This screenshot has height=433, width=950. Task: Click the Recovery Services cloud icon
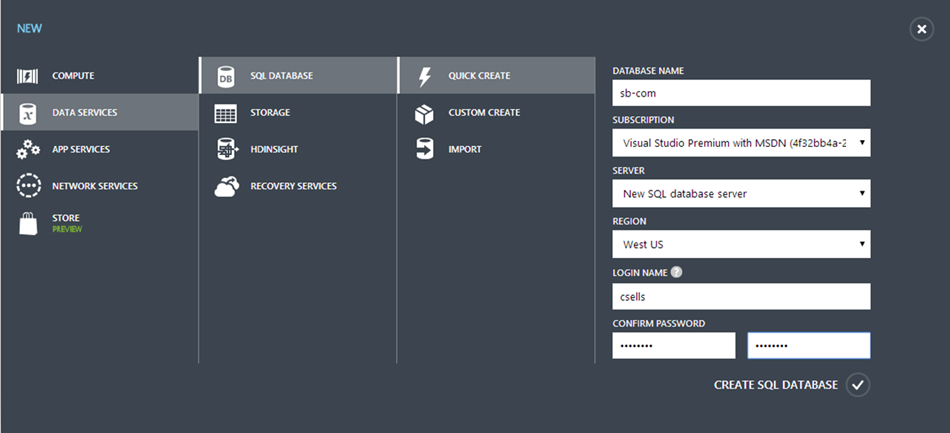click(x=227, y=187)
